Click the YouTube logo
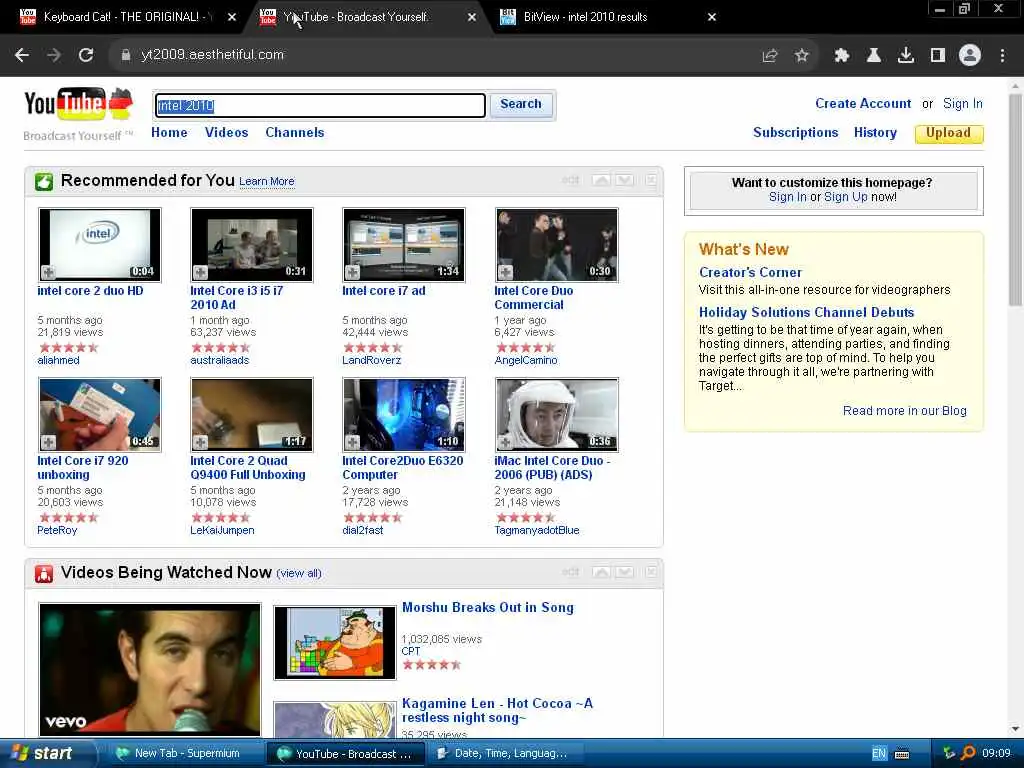 pyautogui.click(x=65, y=104)
